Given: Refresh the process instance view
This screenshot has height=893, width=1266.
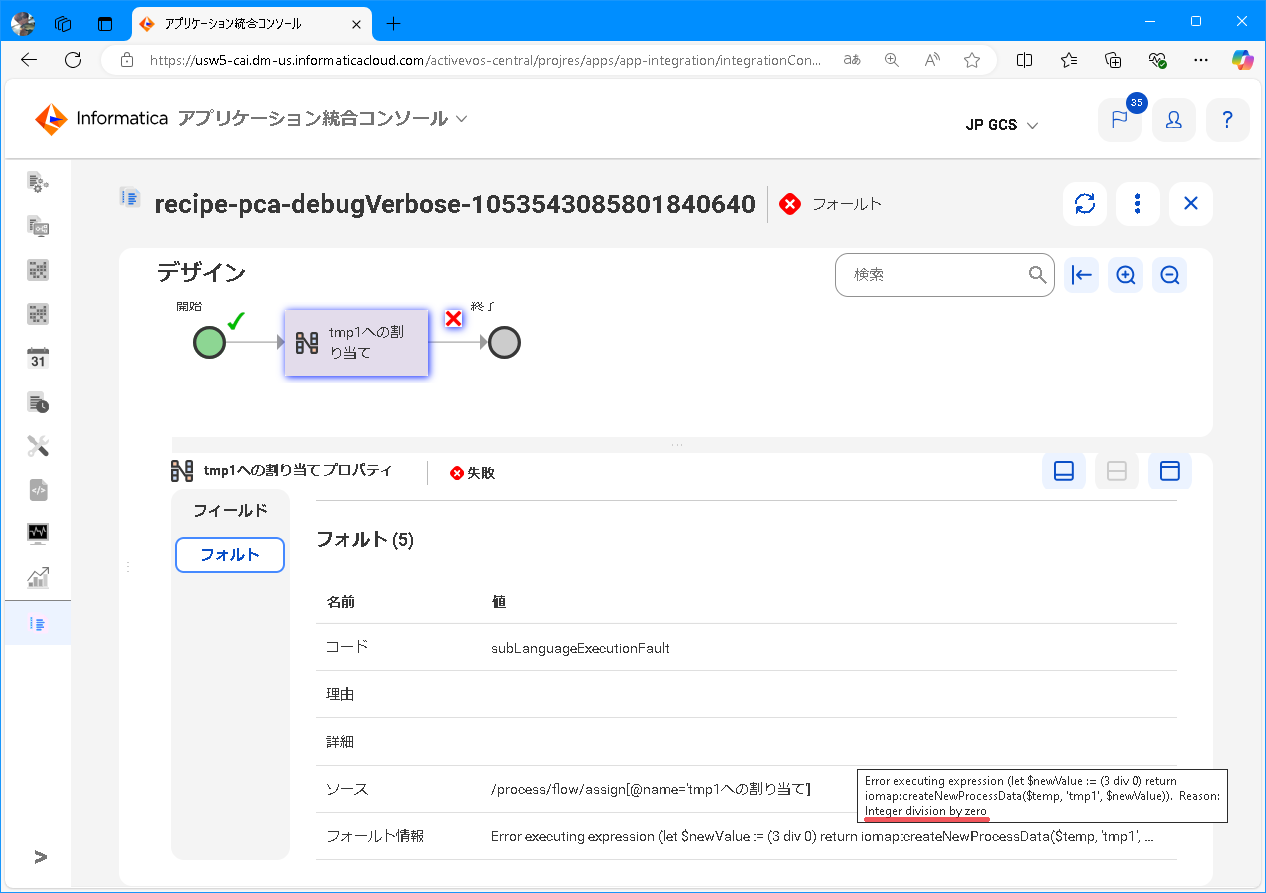Looking at the screenshot, I should tap(1085, 204).
